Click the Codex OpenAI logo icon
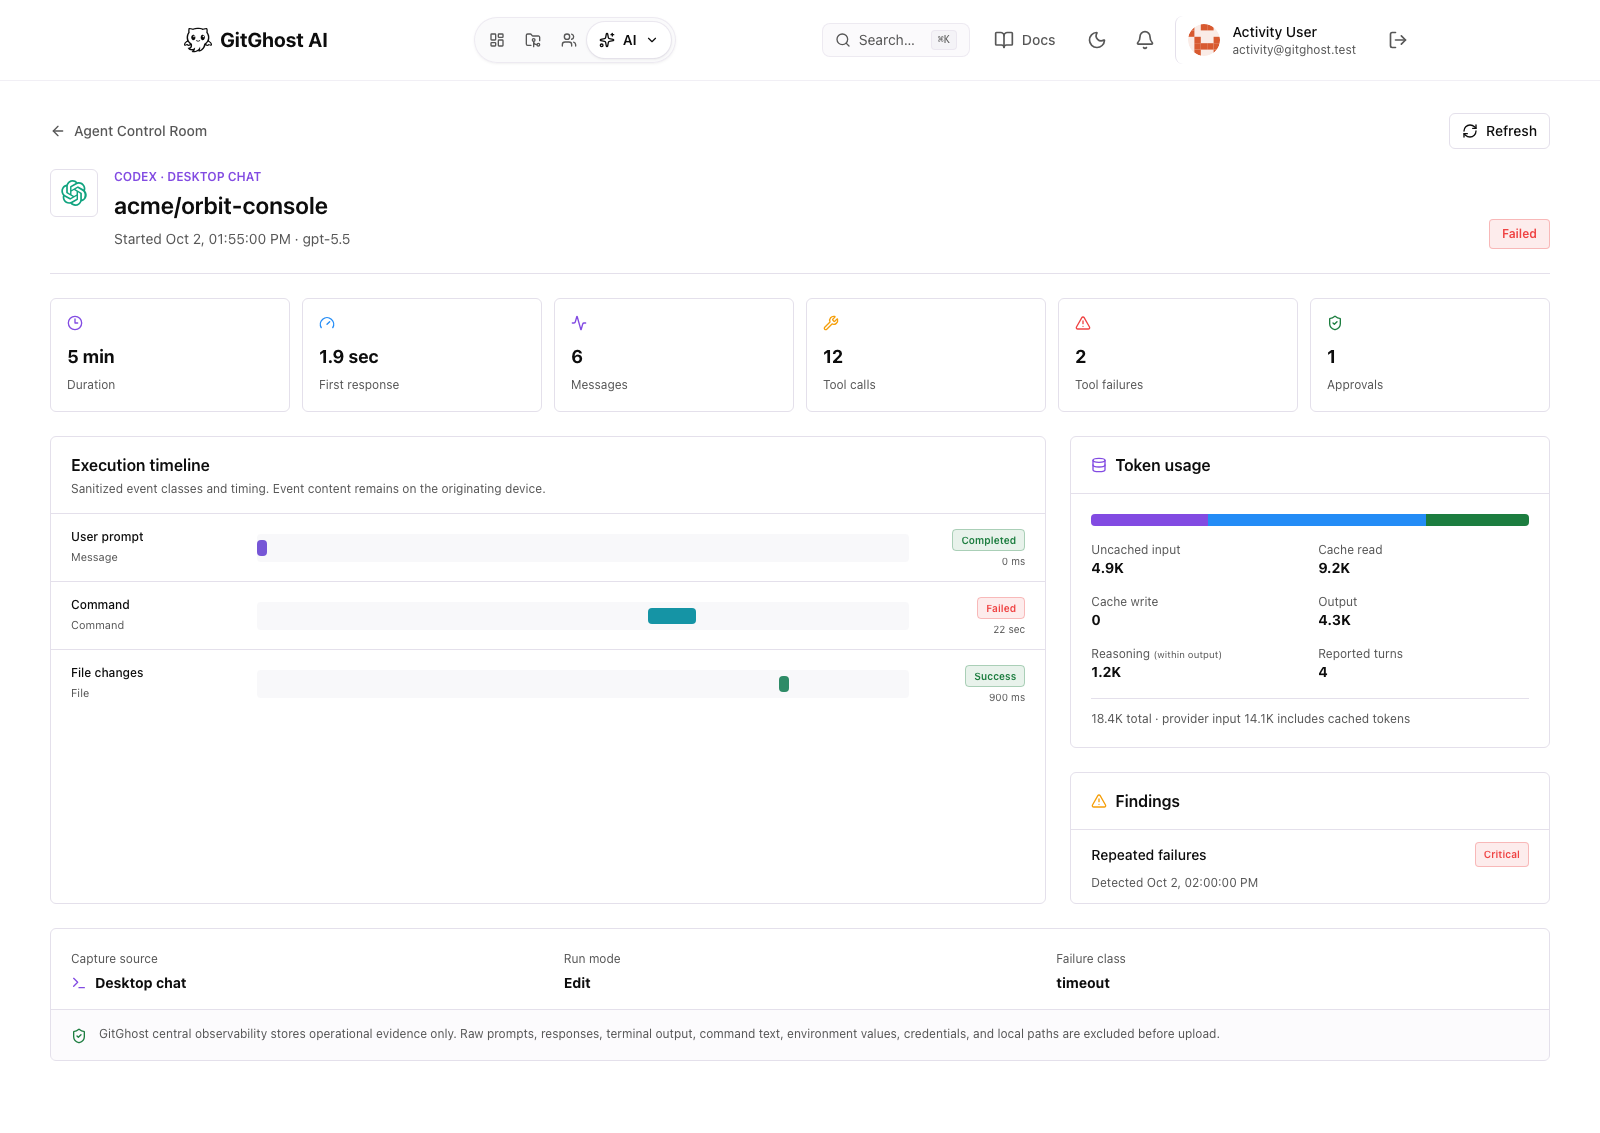 pyautogui.click(x=74, y=193)
